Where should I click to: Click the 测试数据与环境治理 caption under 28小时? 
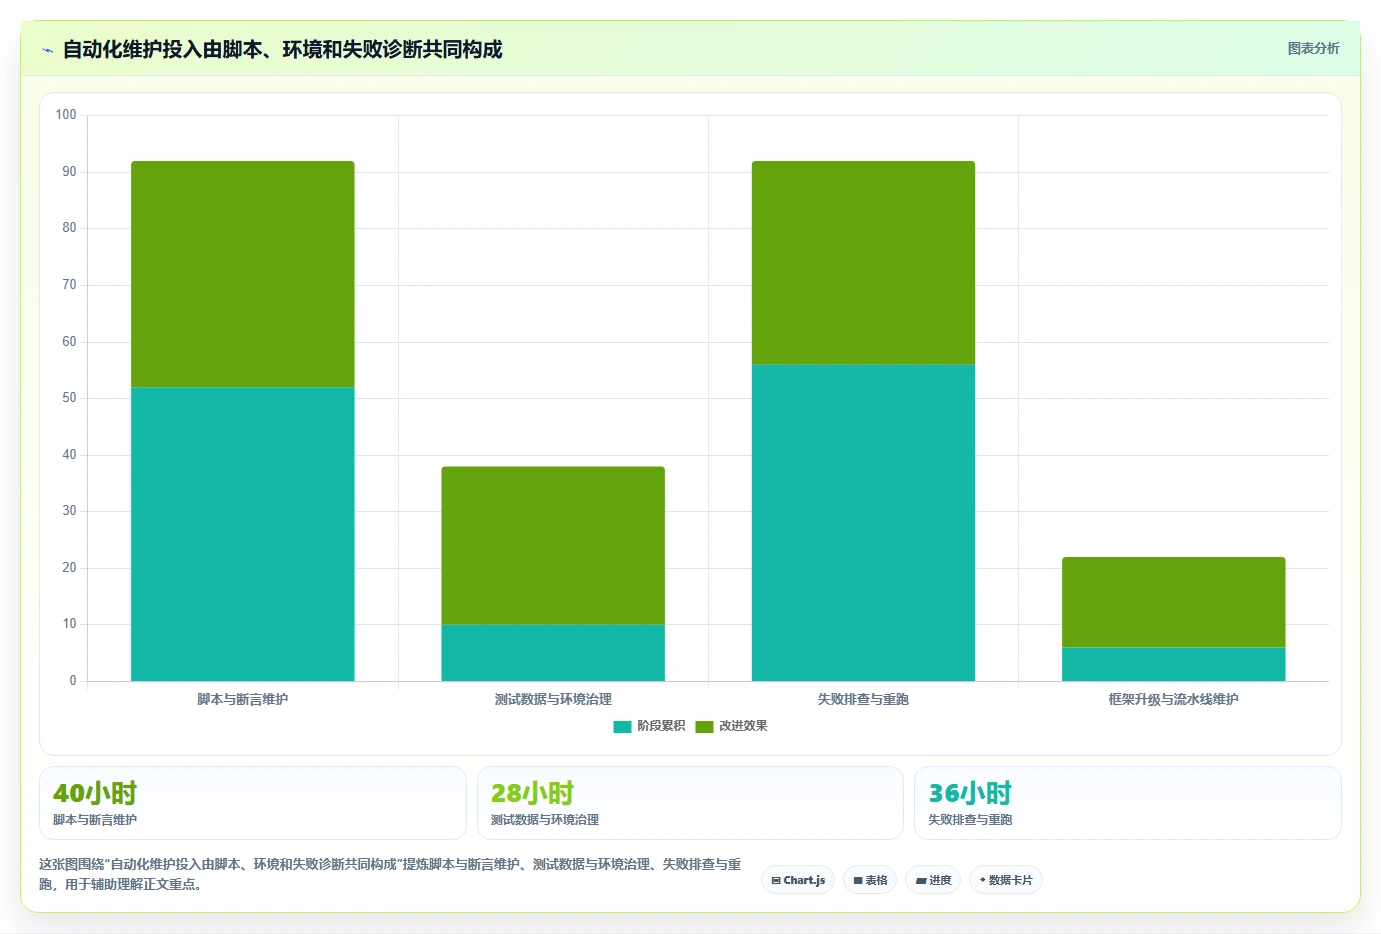coord(545,819)
